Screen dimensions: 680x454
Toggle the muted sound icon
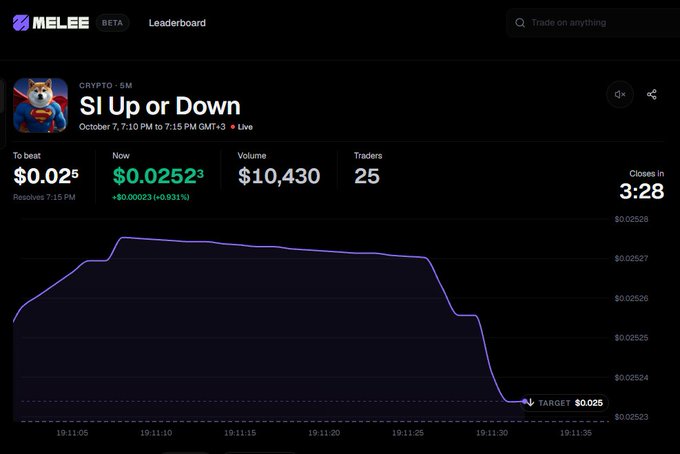point(620,94)
